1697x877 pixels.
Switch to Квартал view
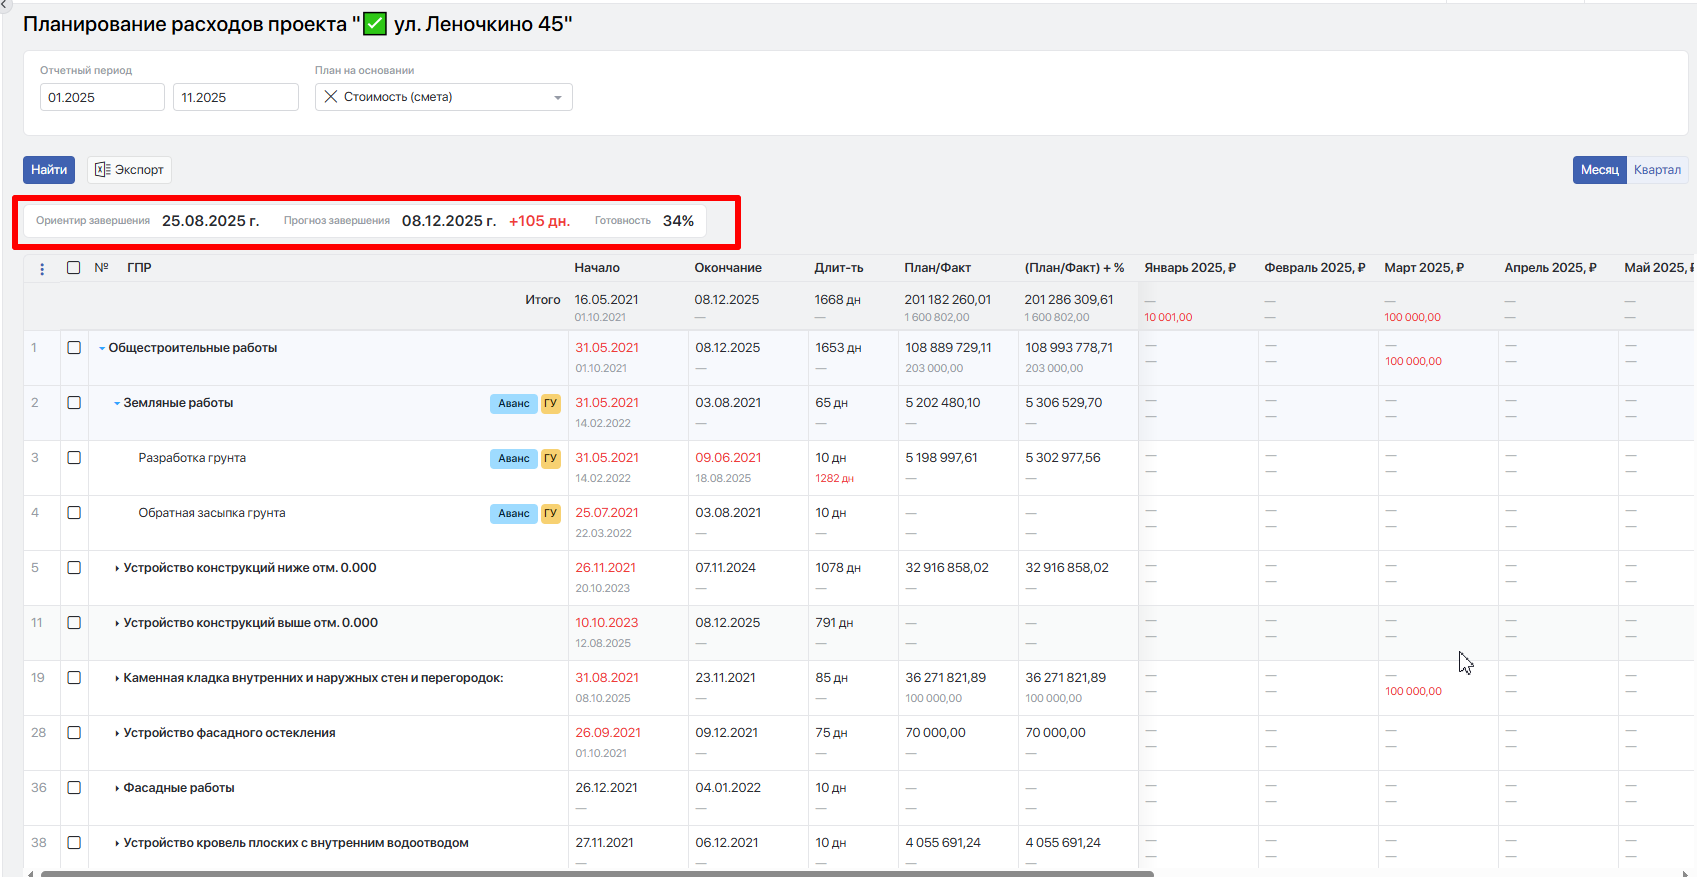(x=1656, y=170)
